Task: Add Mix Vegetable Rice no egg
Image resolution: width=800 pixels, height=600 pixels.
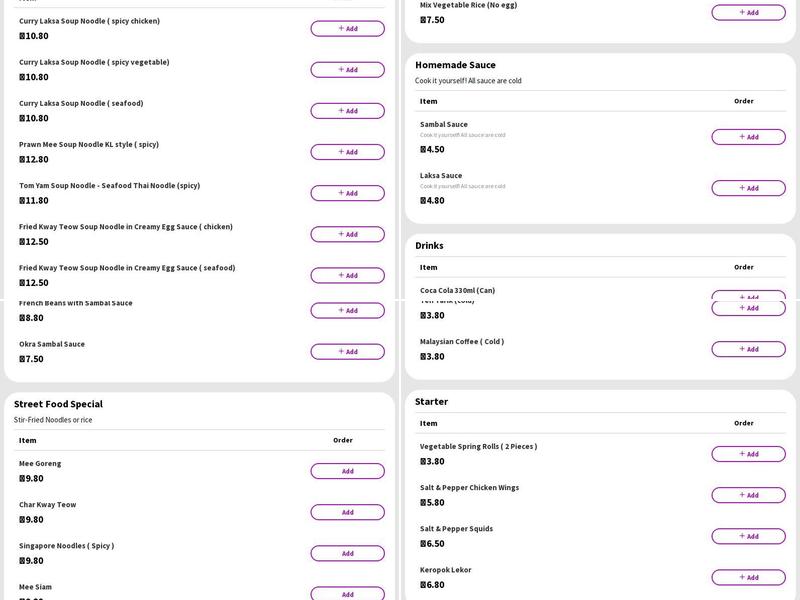Action: pos(748,13)
